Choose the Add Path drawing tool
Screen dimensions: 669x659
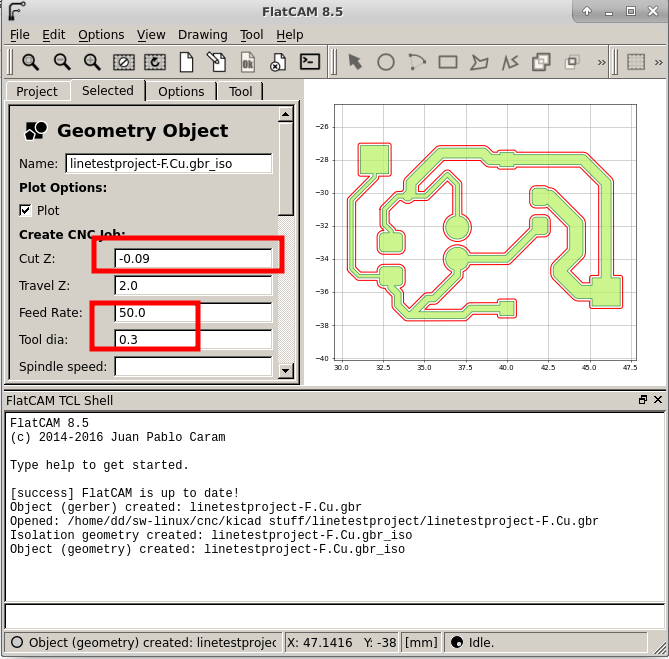click(510, 62)
